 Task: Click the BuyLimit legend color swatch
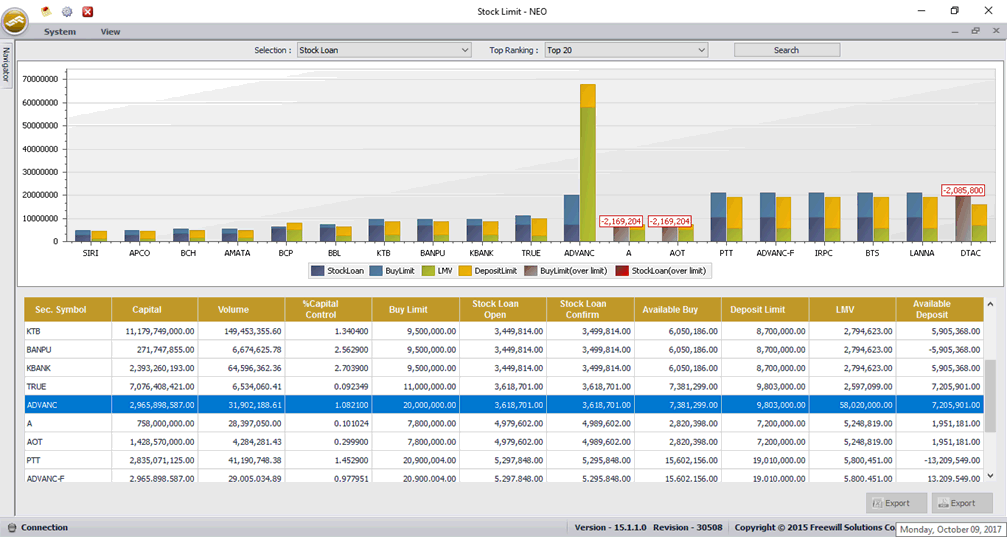click(x=376, y=271)
